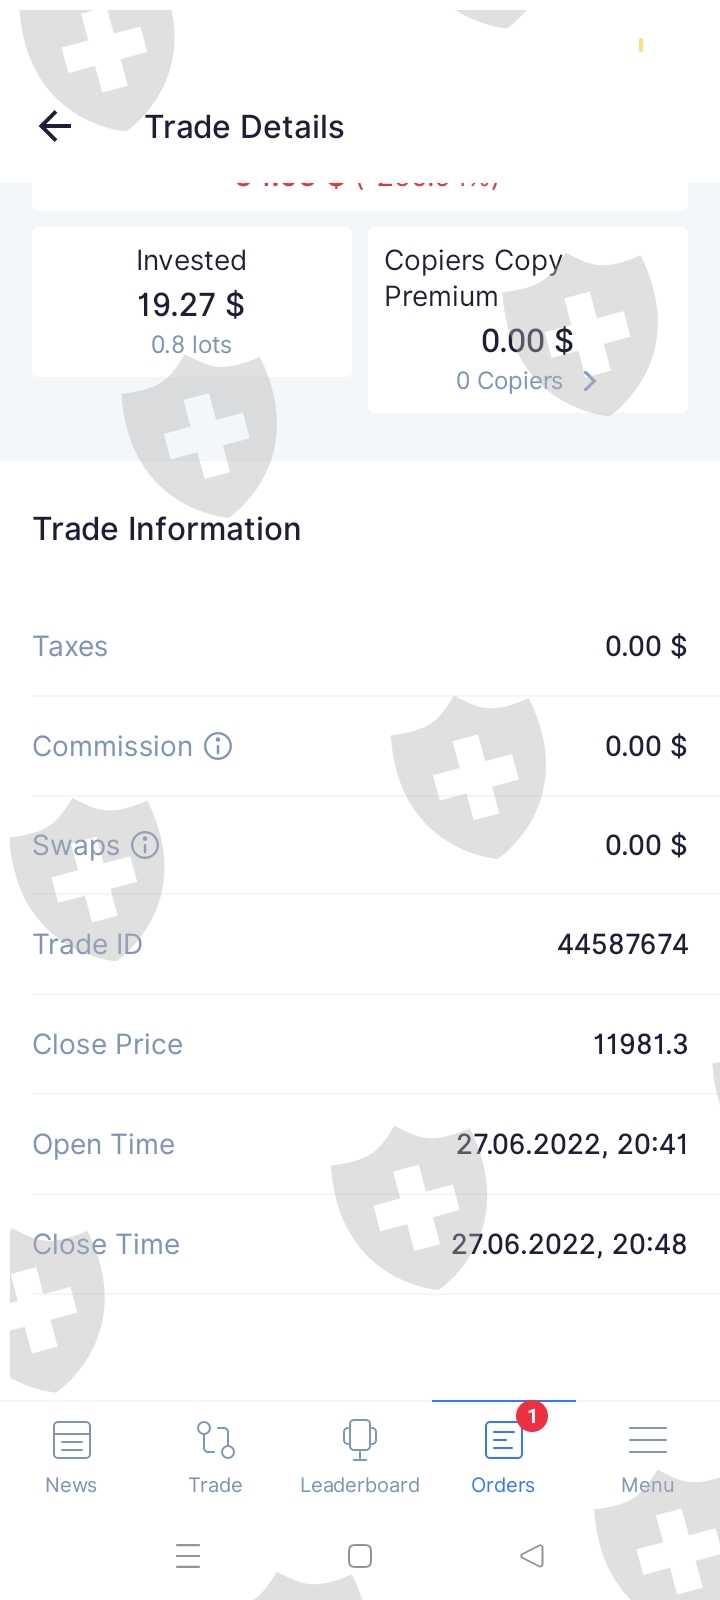720x1600 pixels.
Task: Tap the Invested 19.27 $ card
Action: click(191, 302)
